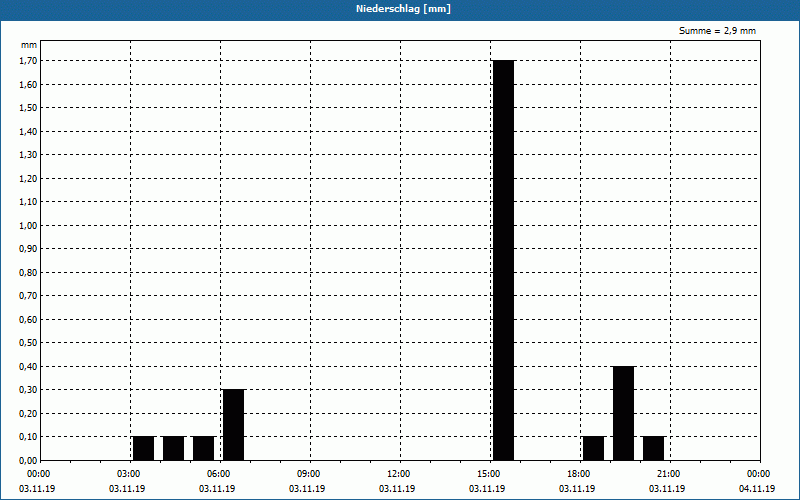Click the 12:00 time label on x-axis
This screenshot has height=500, width=800.
pyautogui.click(x=398, y=474)
